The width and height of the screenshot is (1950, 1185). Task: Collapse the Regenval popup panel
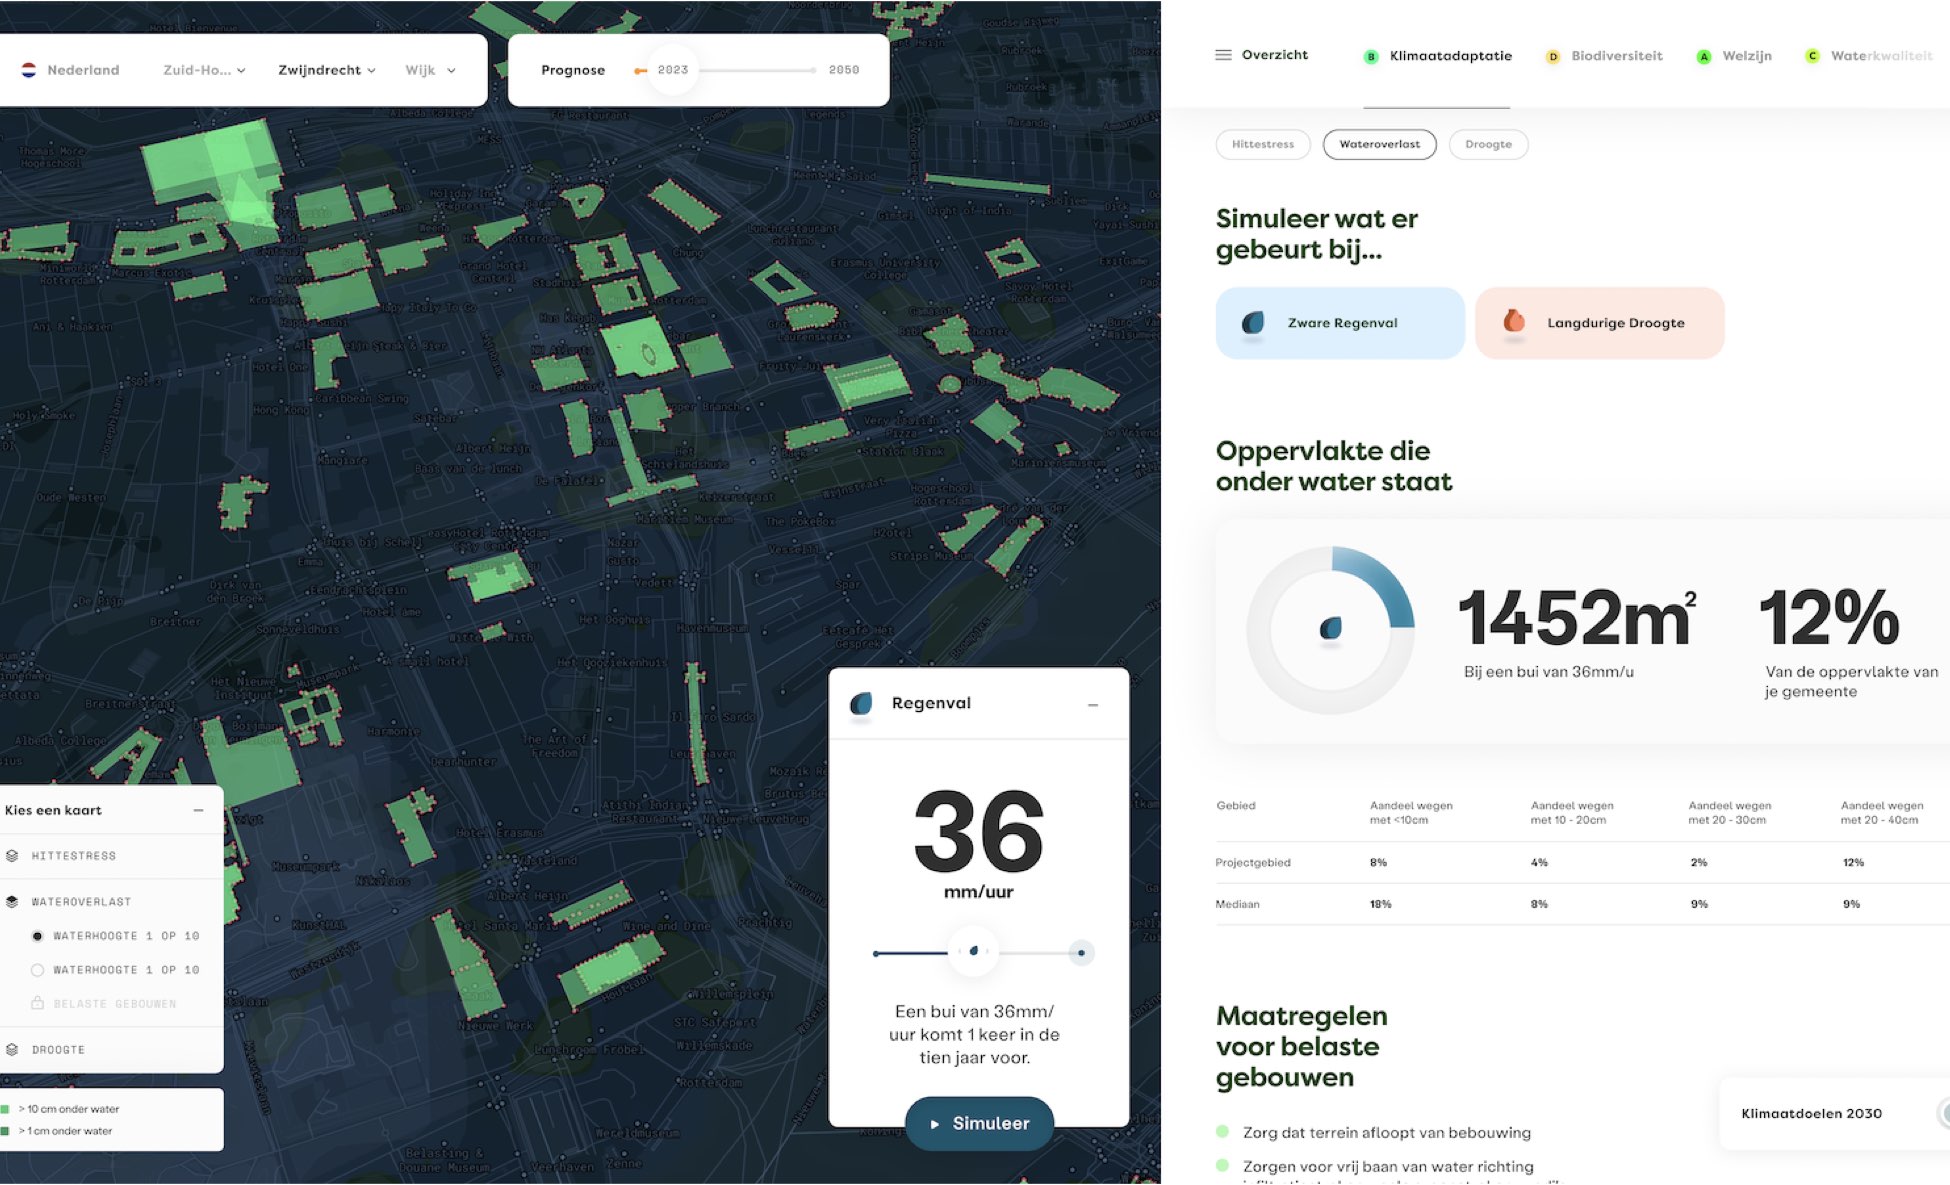point(1093,705)
